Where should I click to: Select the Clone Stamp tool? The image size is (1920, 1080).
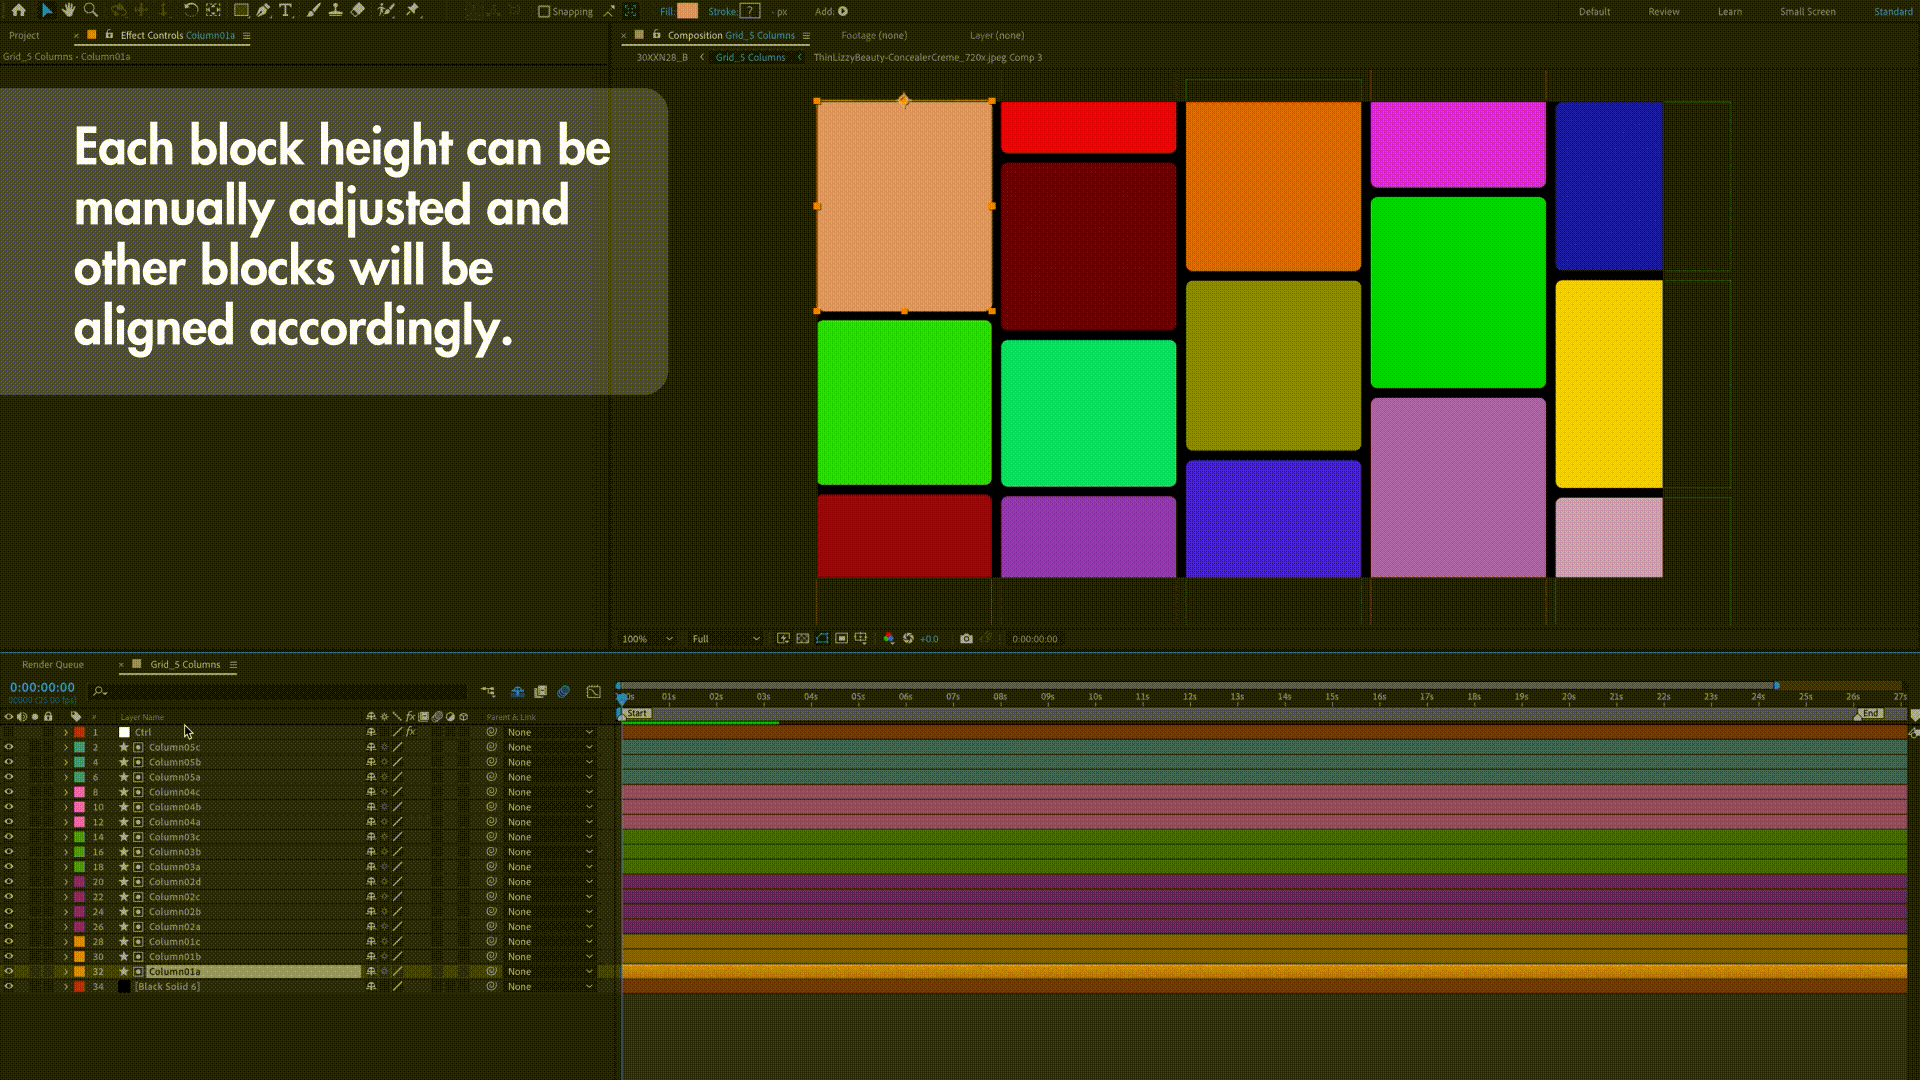pos(335,10)
